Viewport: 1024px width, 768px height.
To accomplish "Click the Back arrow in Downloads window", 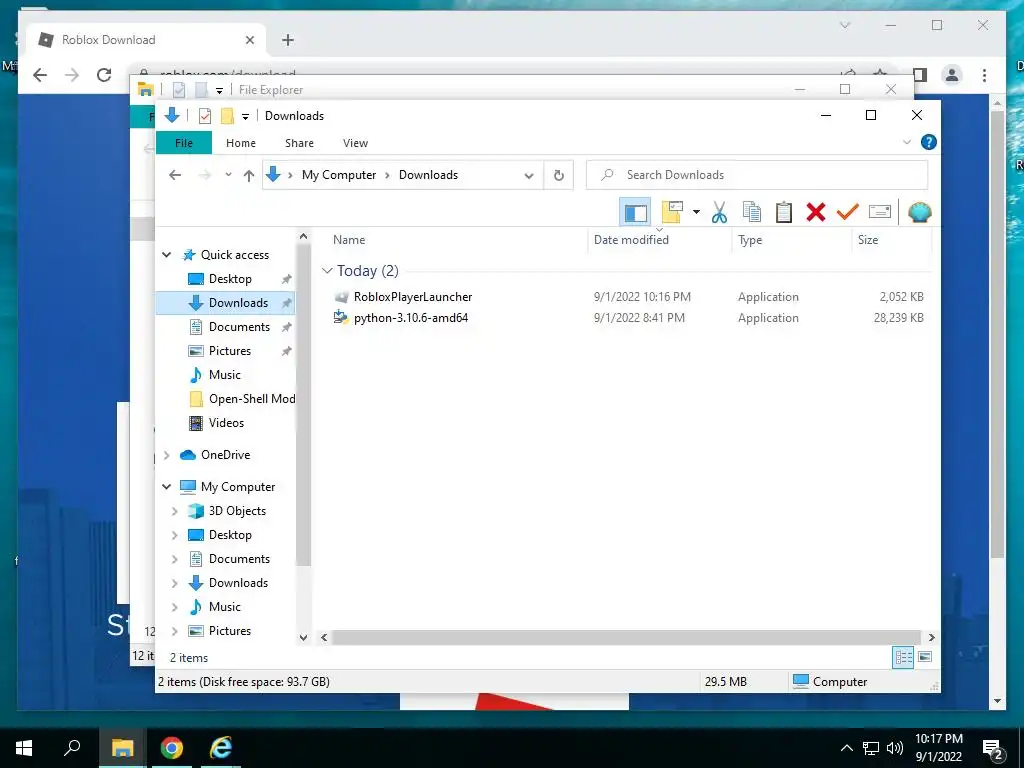I will [x=174, y=175].
